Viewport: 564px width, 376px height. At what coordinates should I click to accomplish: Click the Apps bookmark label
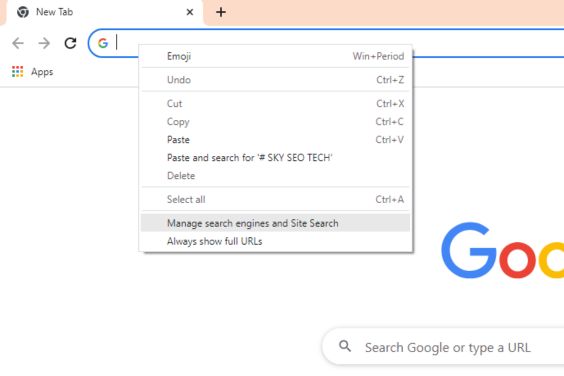pos(42,72)
